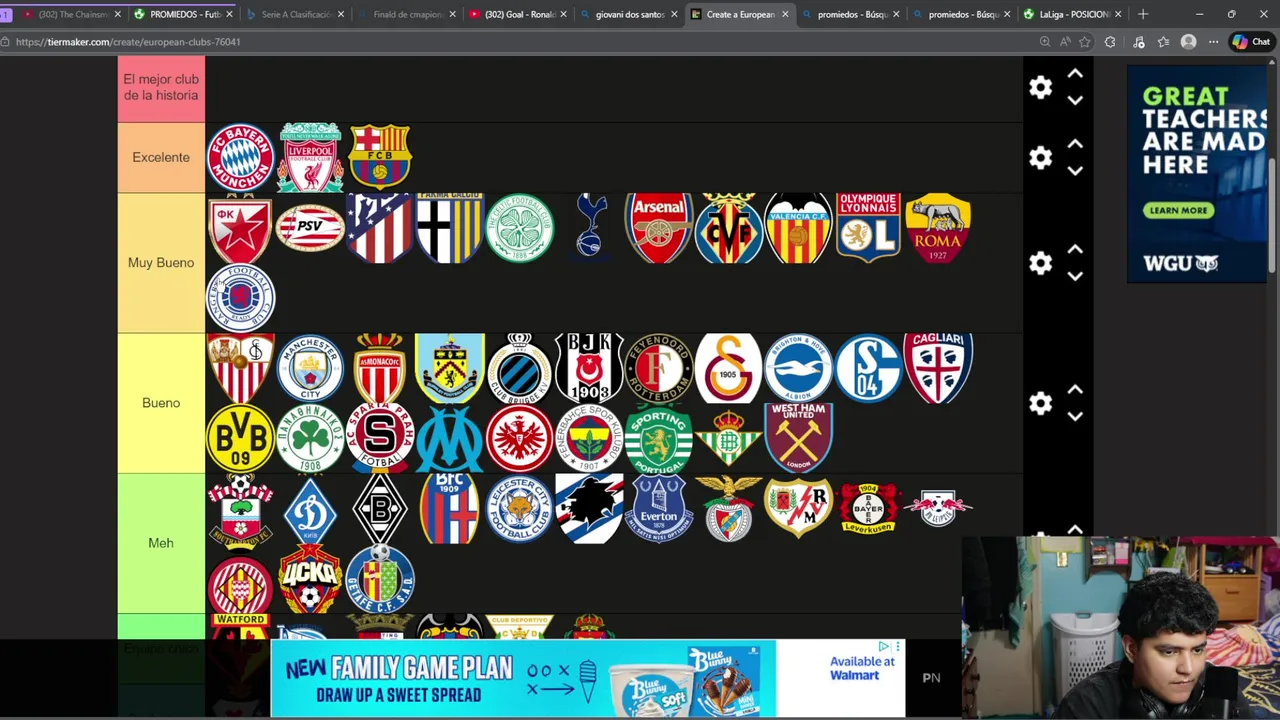The image size is (1280, 720).
Task: Open settings gear for Bueno row
Action: 1041,403
